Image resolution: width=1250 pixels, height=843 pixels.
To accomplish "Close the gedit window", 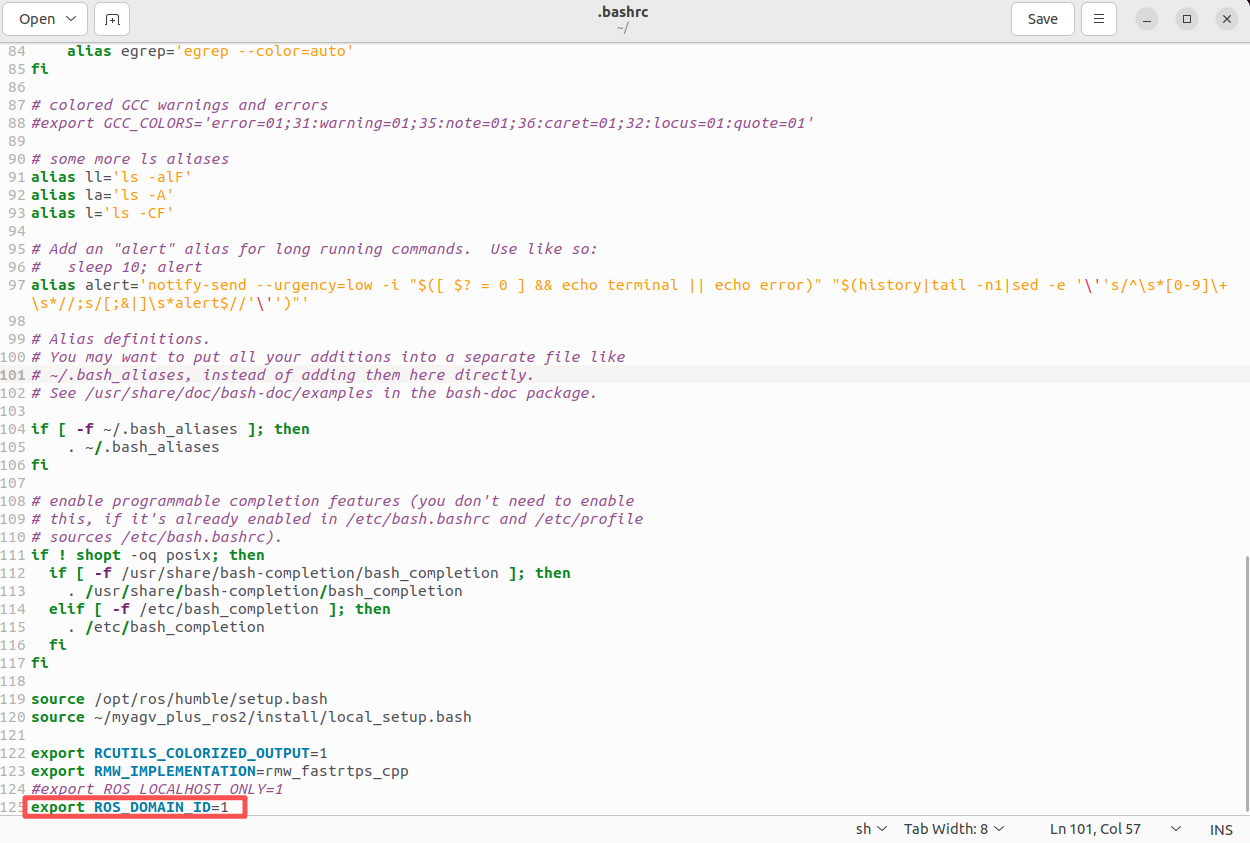I will pyautogui.click(x=1226, y=19).
